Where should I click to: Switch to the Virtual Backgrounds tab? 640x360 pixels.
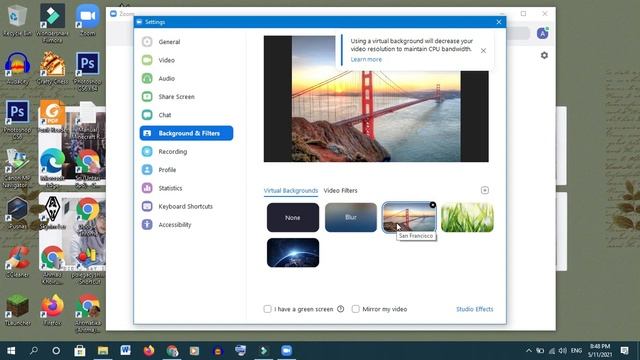point(291,191)
